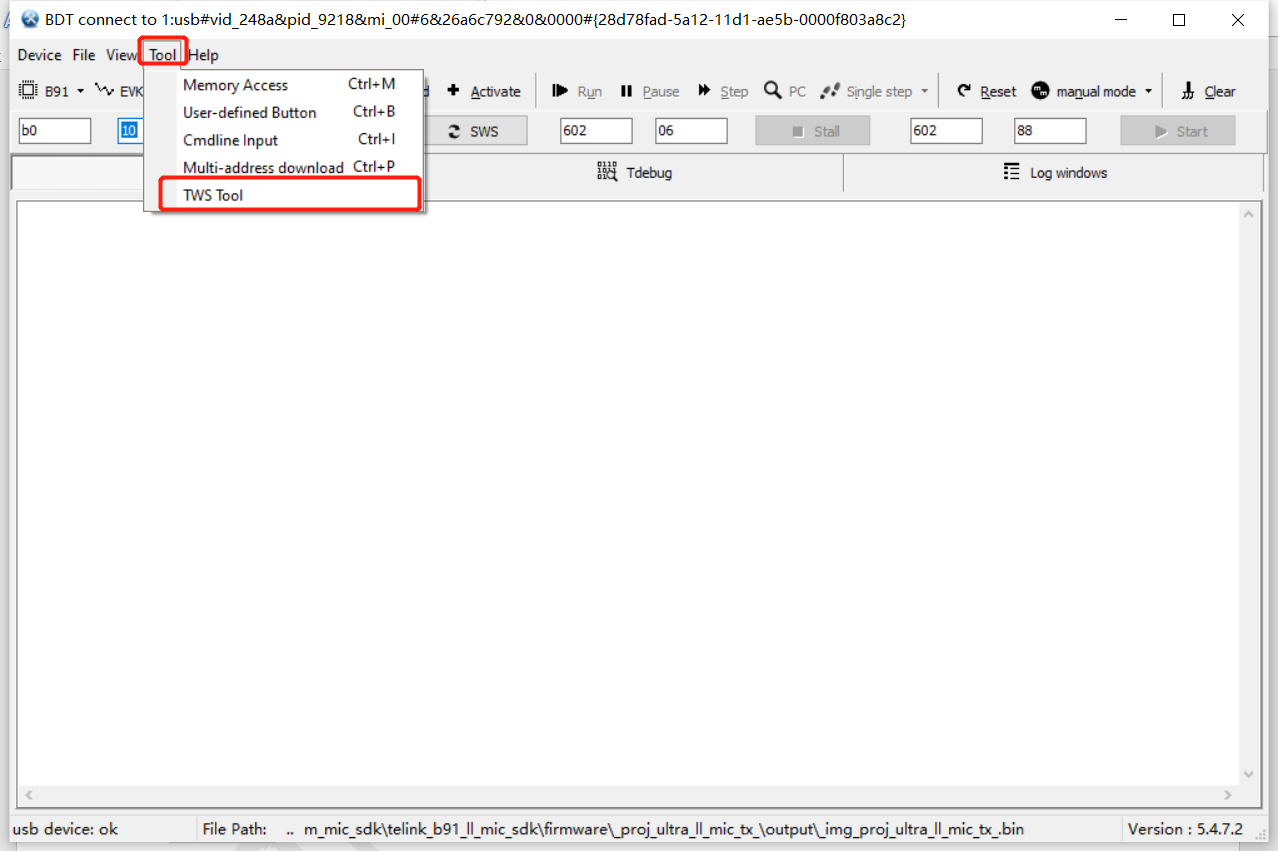Image resolution: width=1278 pixels, height=851 pixels.
Task: Select TWS Tool from Tool menu
Action: click(x=213, y=195)
